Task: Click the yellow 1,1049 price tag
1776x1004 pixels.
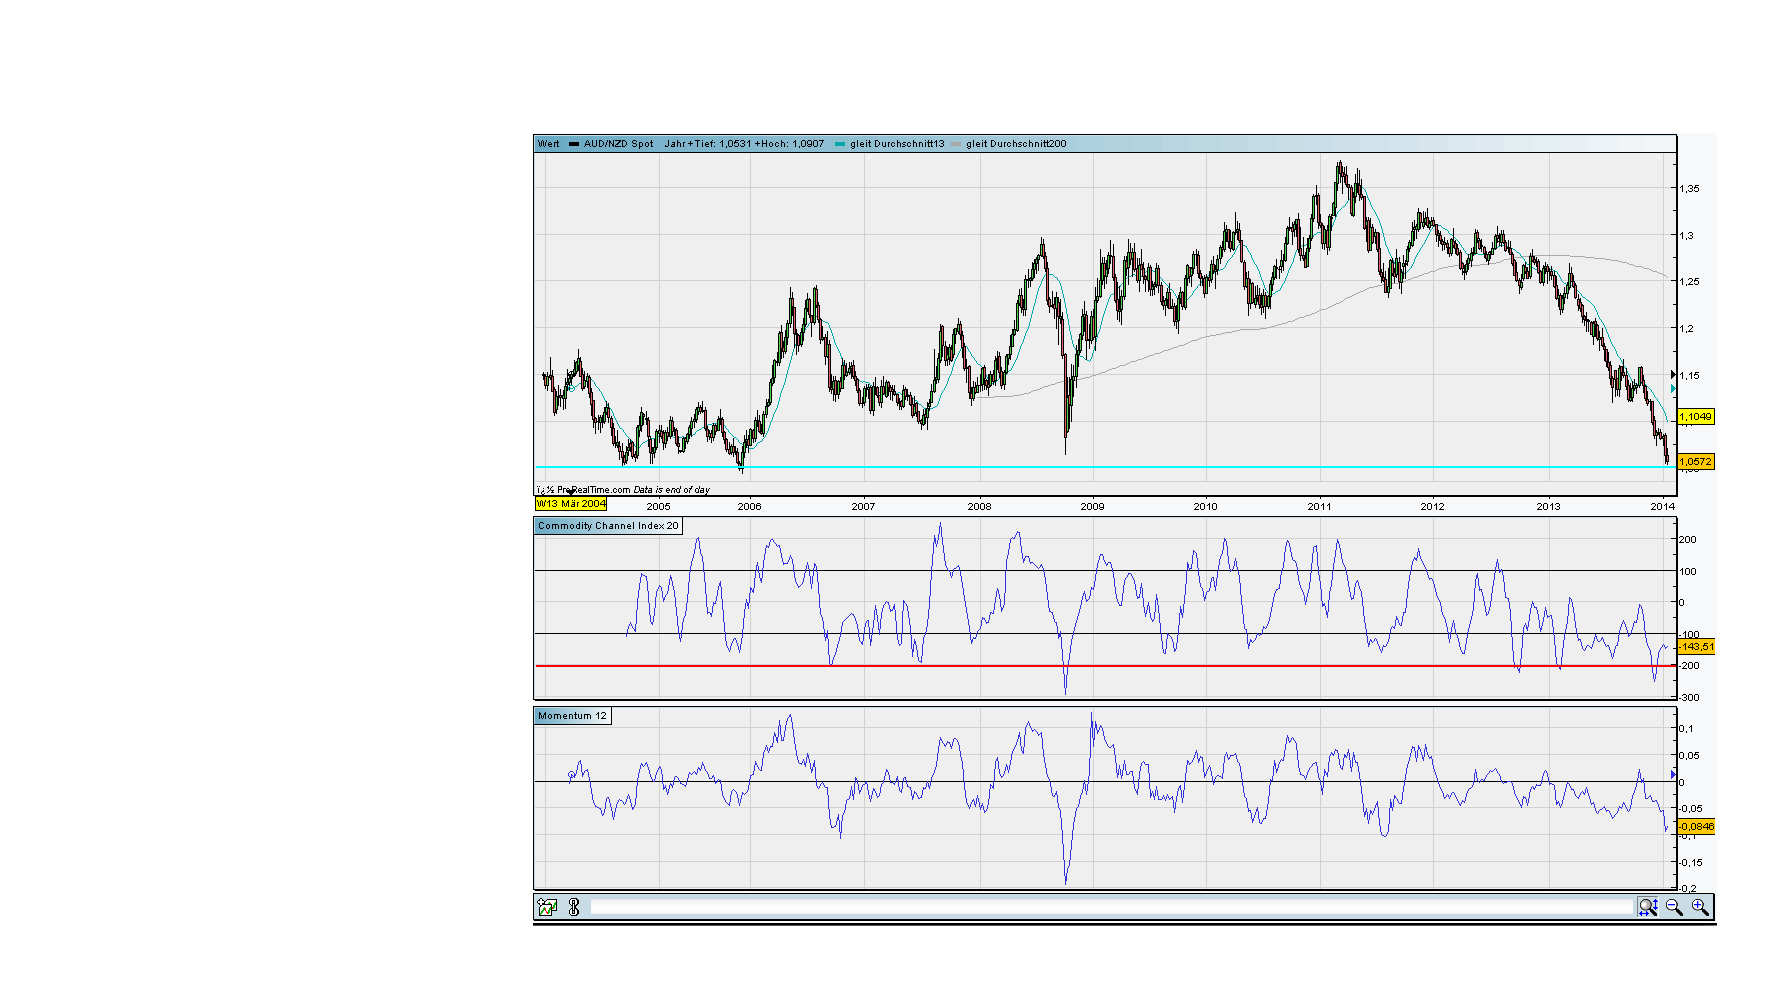Action: (1696, 417)
